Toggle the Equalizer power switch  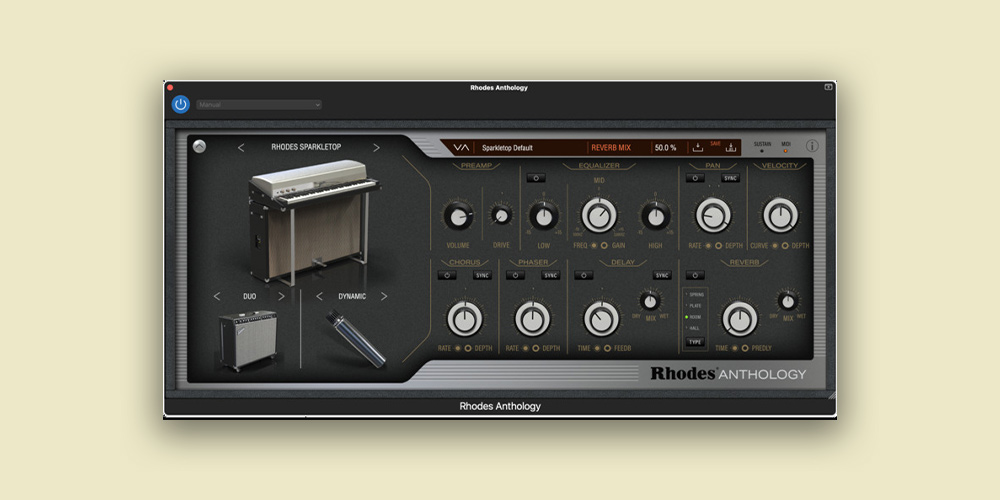click(x=537, y=178)
